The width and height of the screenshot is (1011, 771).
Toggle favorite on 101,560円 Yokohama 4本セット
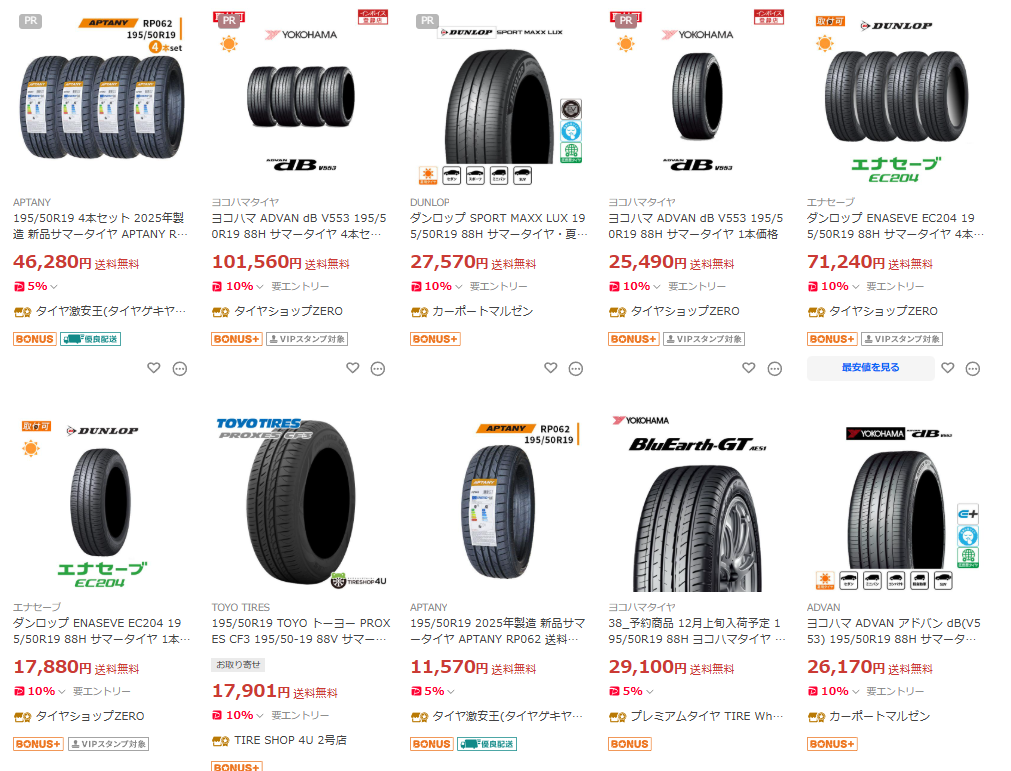coord(352,368)
